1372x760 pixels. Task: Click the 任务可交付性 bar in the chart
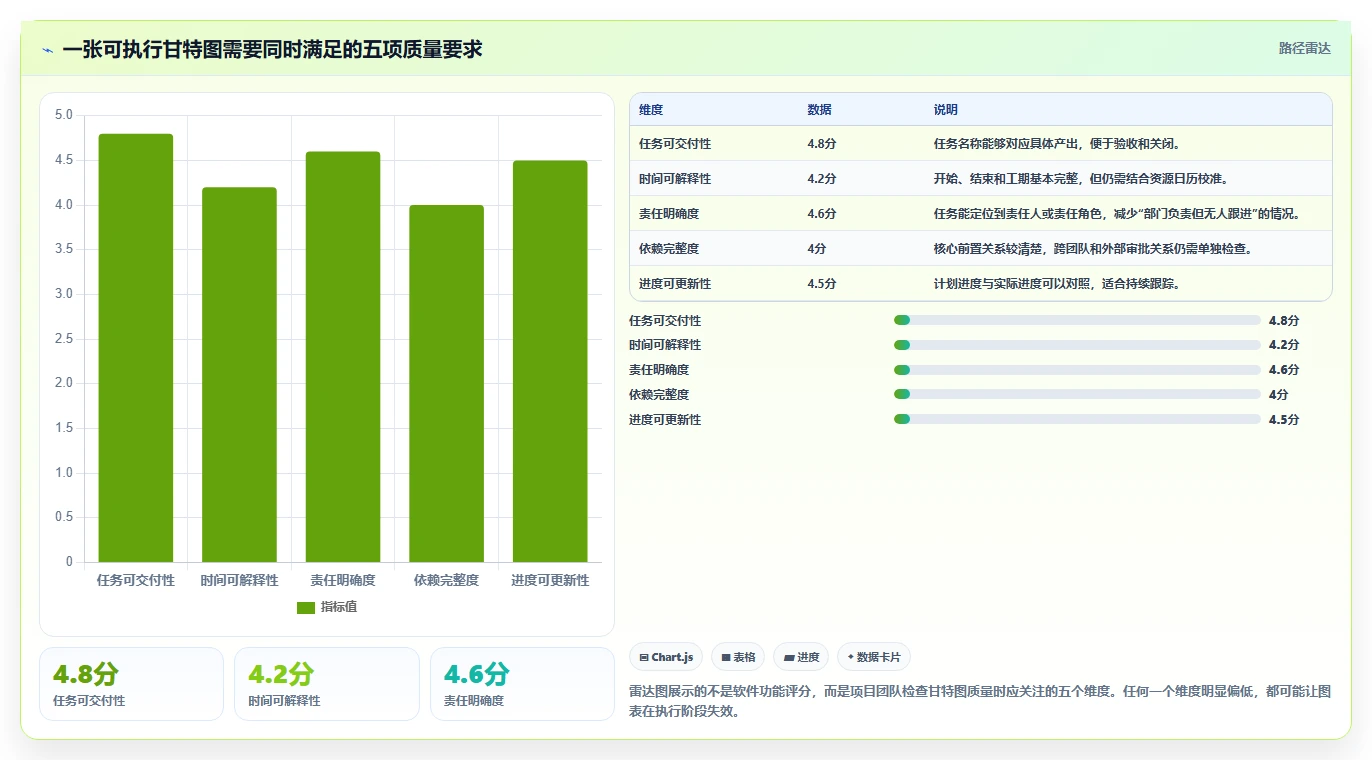[136, 348]
